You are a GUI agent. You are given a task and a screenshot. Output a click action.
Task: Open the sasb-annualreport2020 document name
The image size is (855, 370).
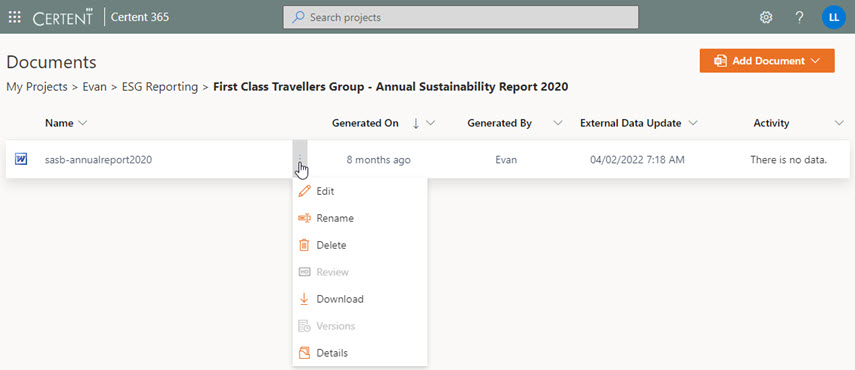point(98,160)
